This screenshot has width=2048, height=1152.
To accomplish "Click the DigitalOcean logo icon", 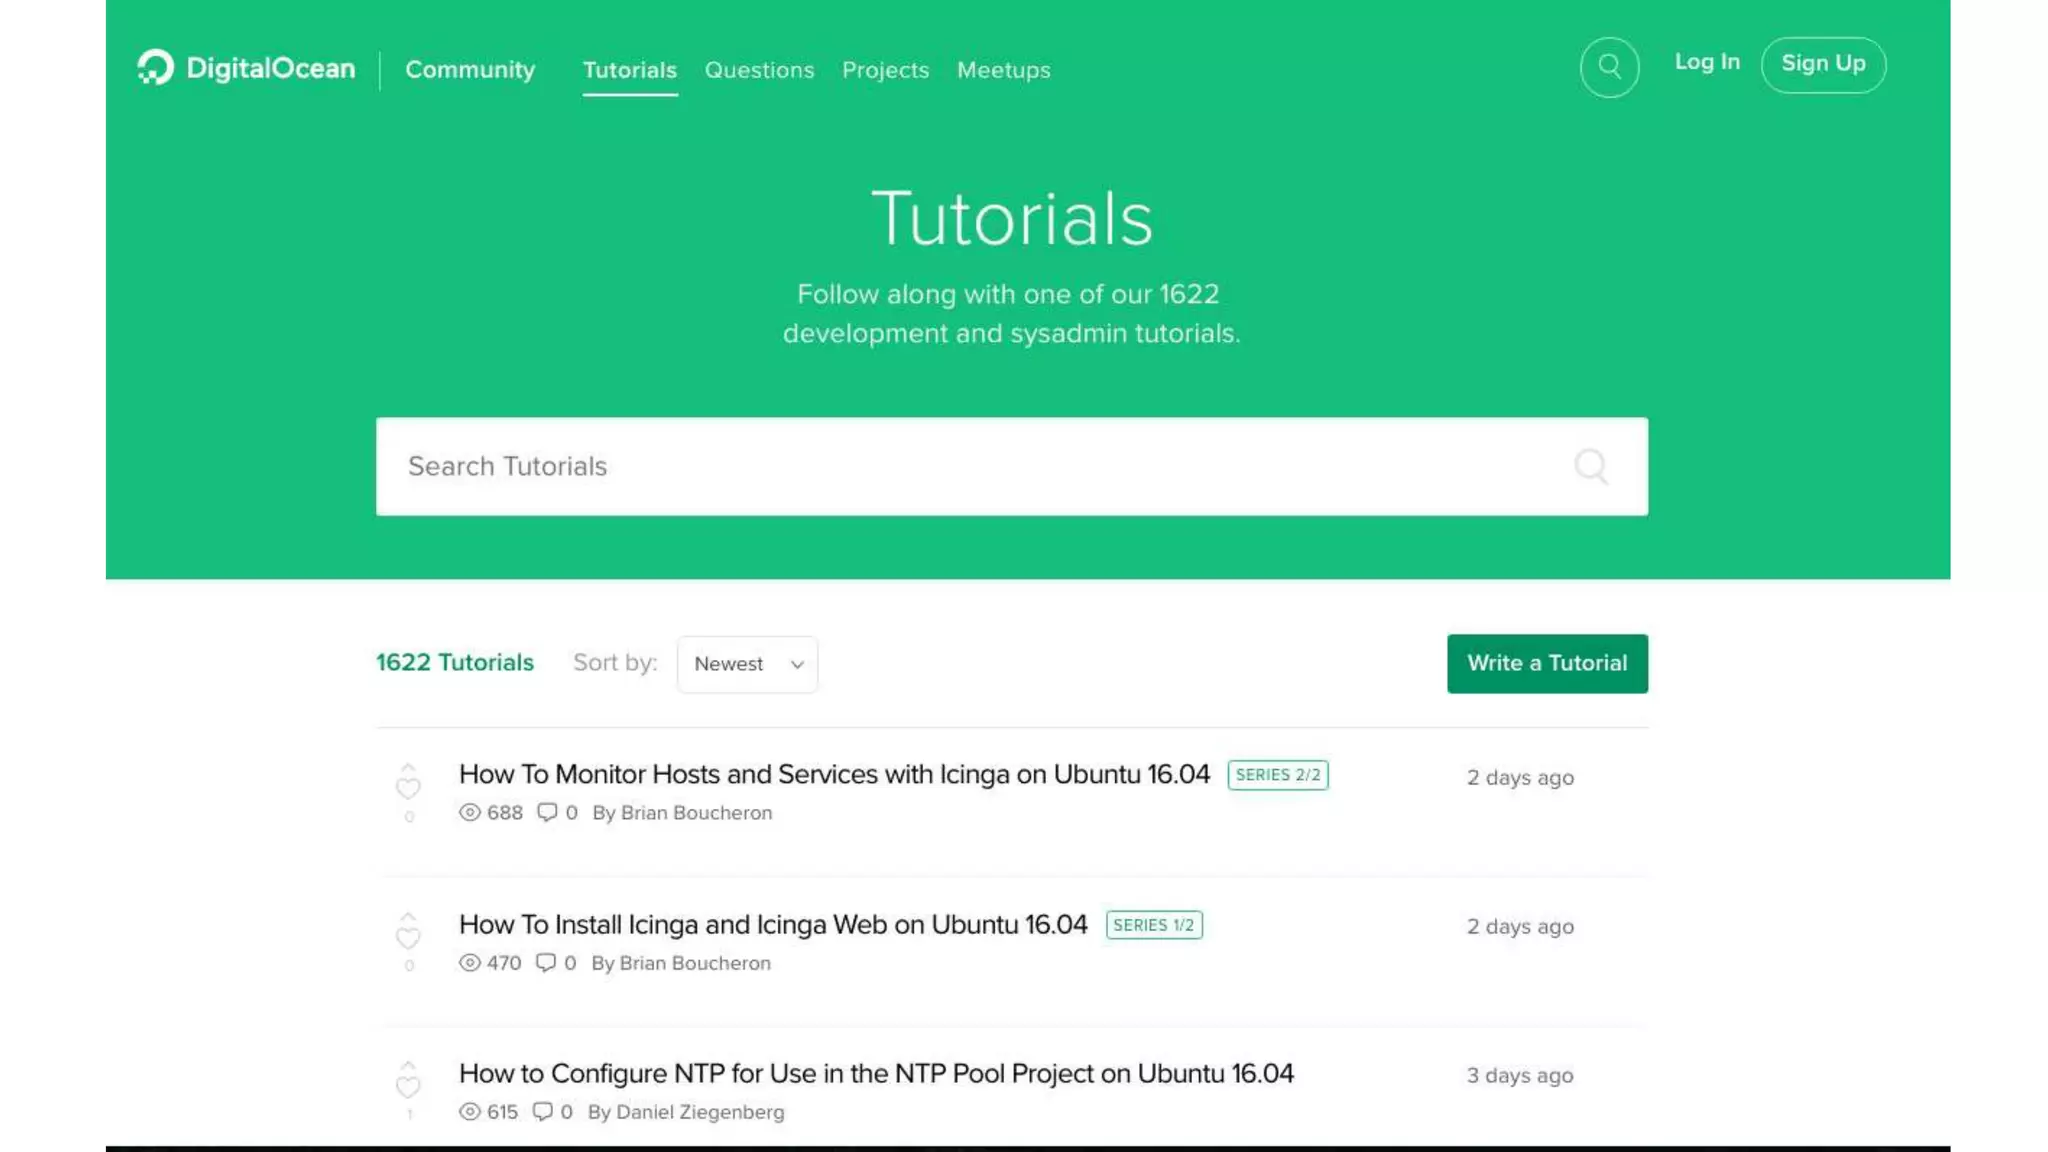I will coord(156,67).
